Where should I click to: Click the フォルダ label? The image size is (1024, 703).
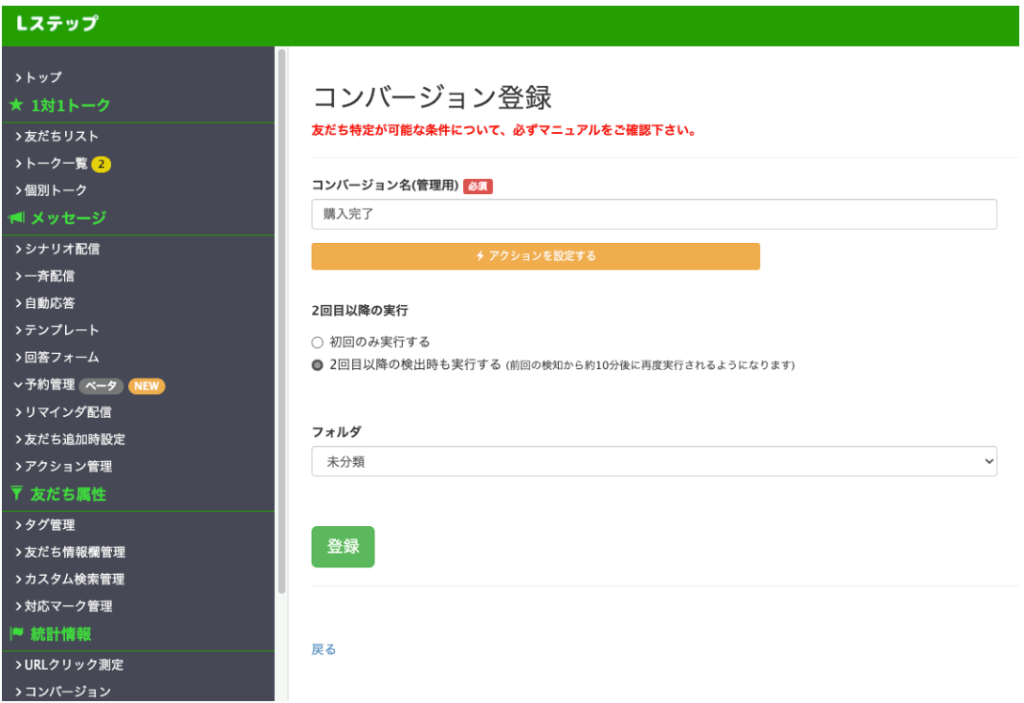tap(336, 432)
